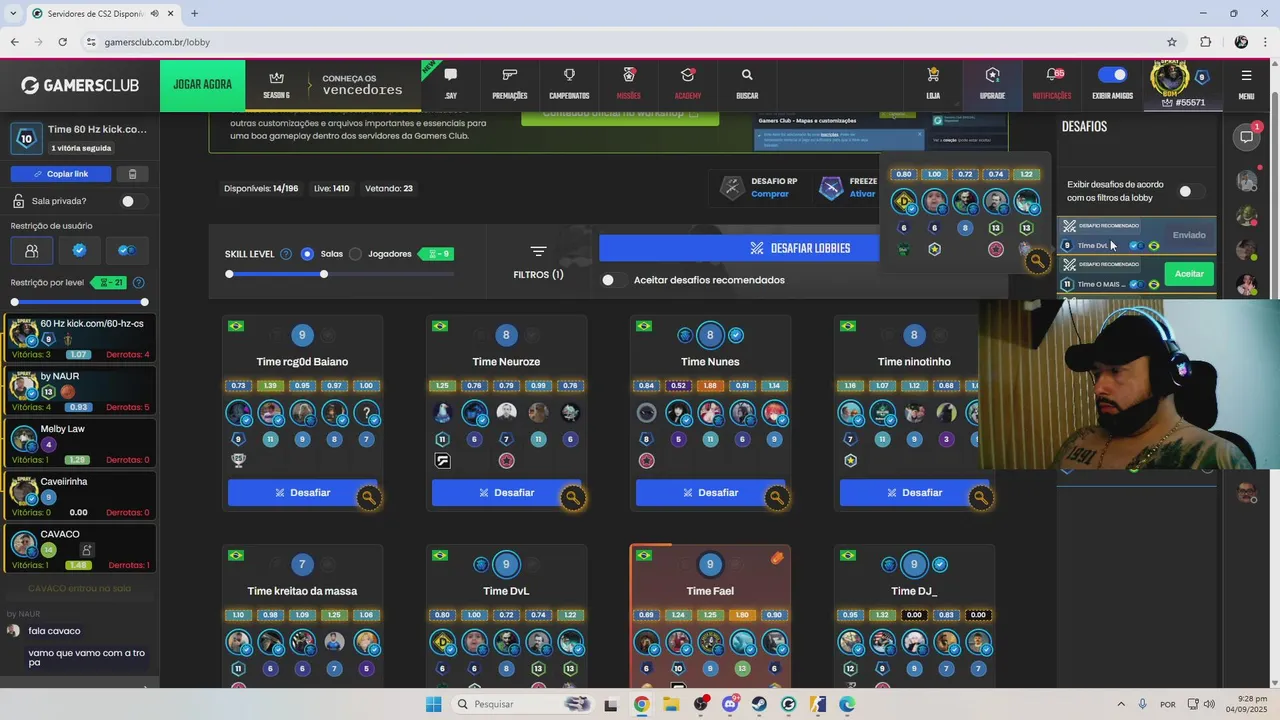Inspect Time rcg0d Baiano lobby magnifier

pos(369,497)
